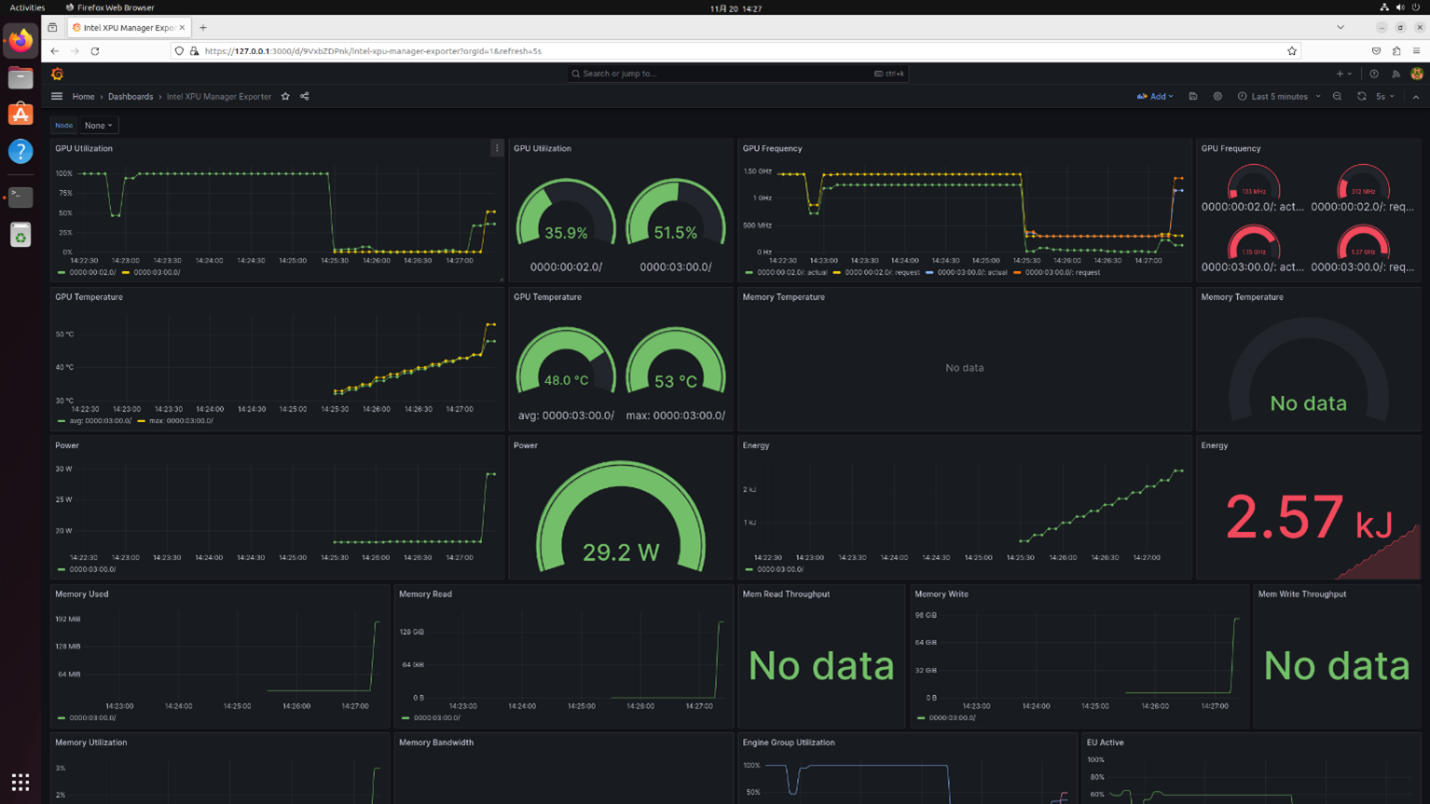
Task: Open the Node variable None dropdown
Action: pyautogui.click(x=98, y=126)
